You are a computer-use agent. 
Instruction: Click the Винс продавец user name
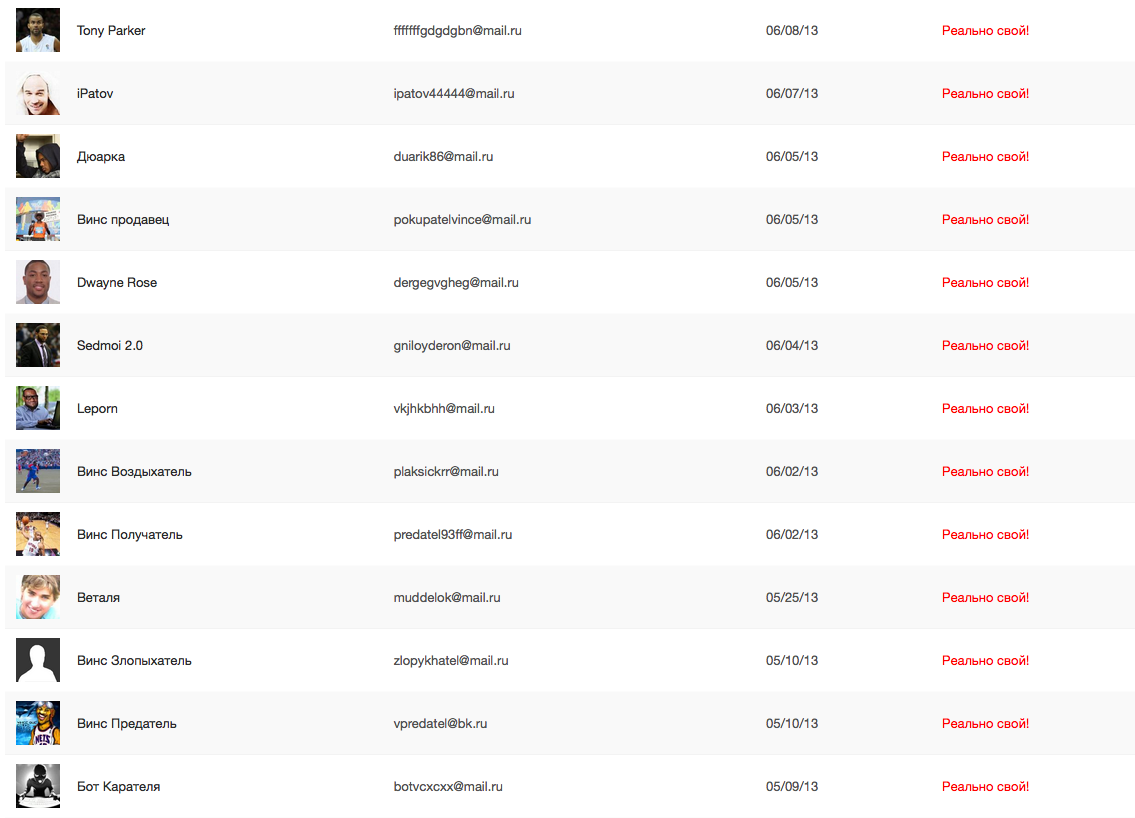123,219
